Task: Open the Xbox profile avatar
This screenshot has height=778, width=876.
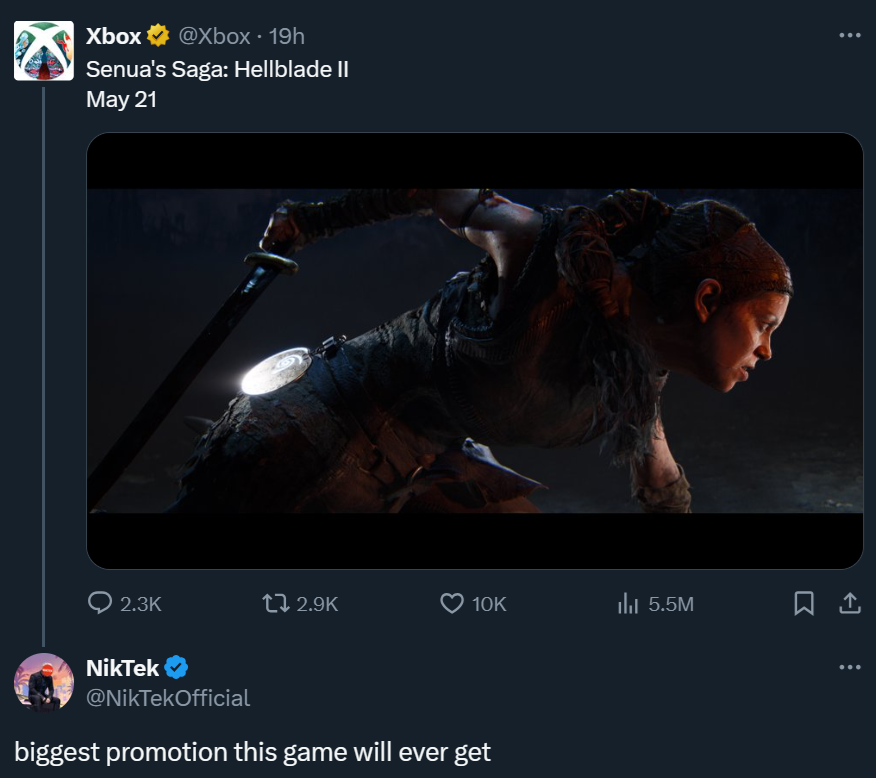Action: pyautogui.click(x=44, y=50)
